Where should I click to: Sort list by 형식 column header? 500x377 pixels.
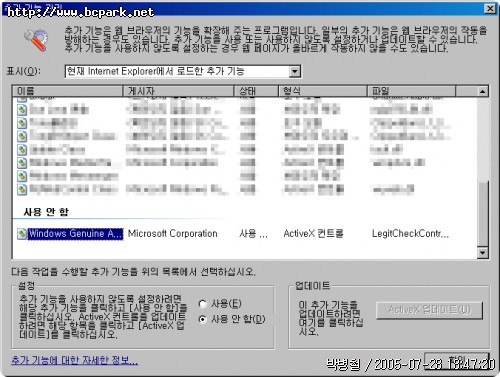point(323,91)
